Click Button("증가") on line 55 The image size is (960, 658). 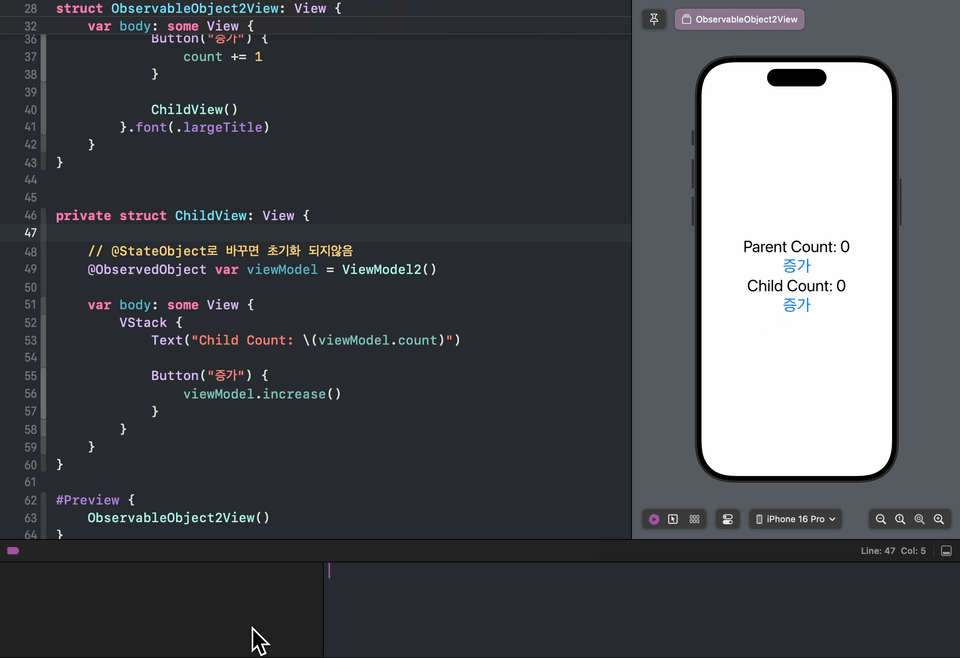pyautogui.click(x=209, y=376)
